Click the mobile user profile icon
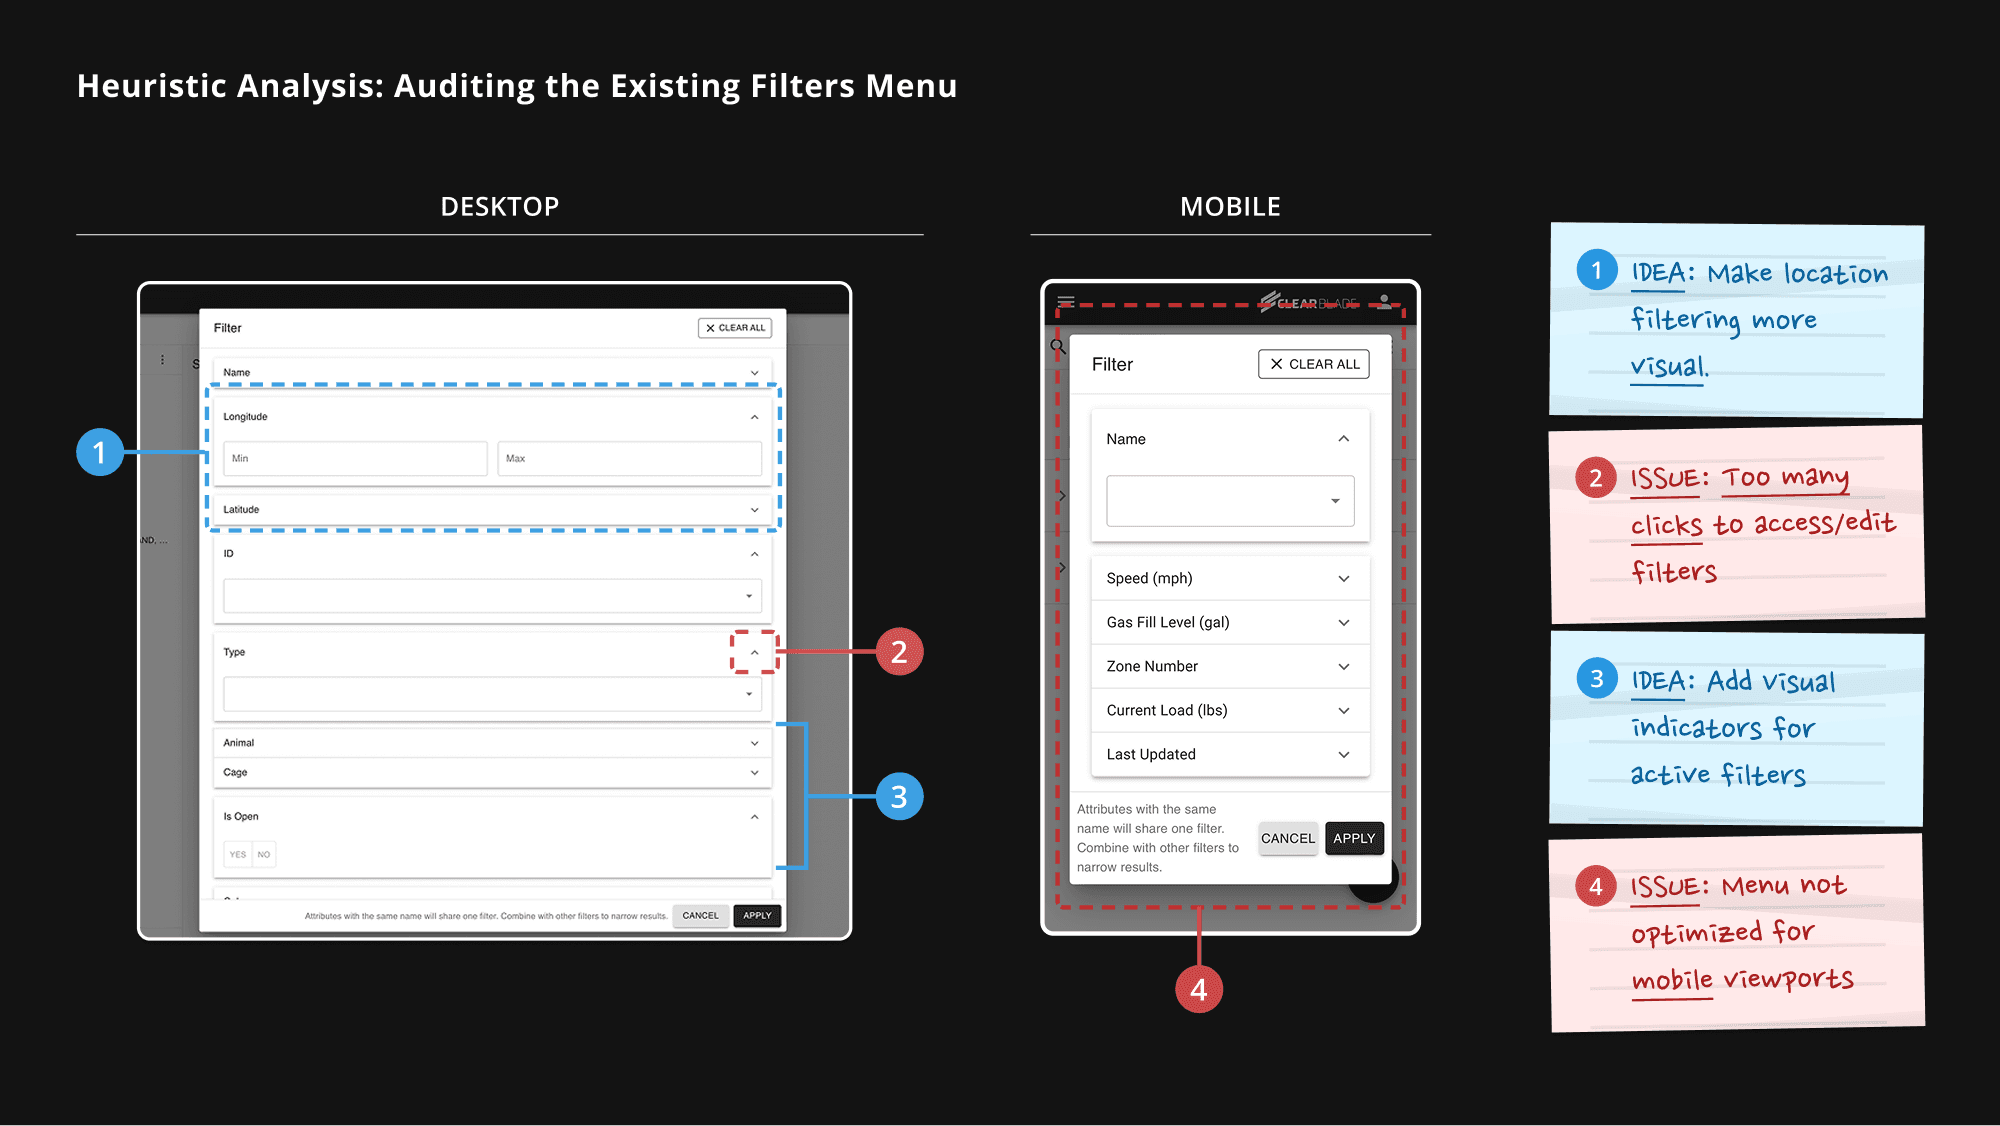The image size is (2000, 1126). [1384, 301]
